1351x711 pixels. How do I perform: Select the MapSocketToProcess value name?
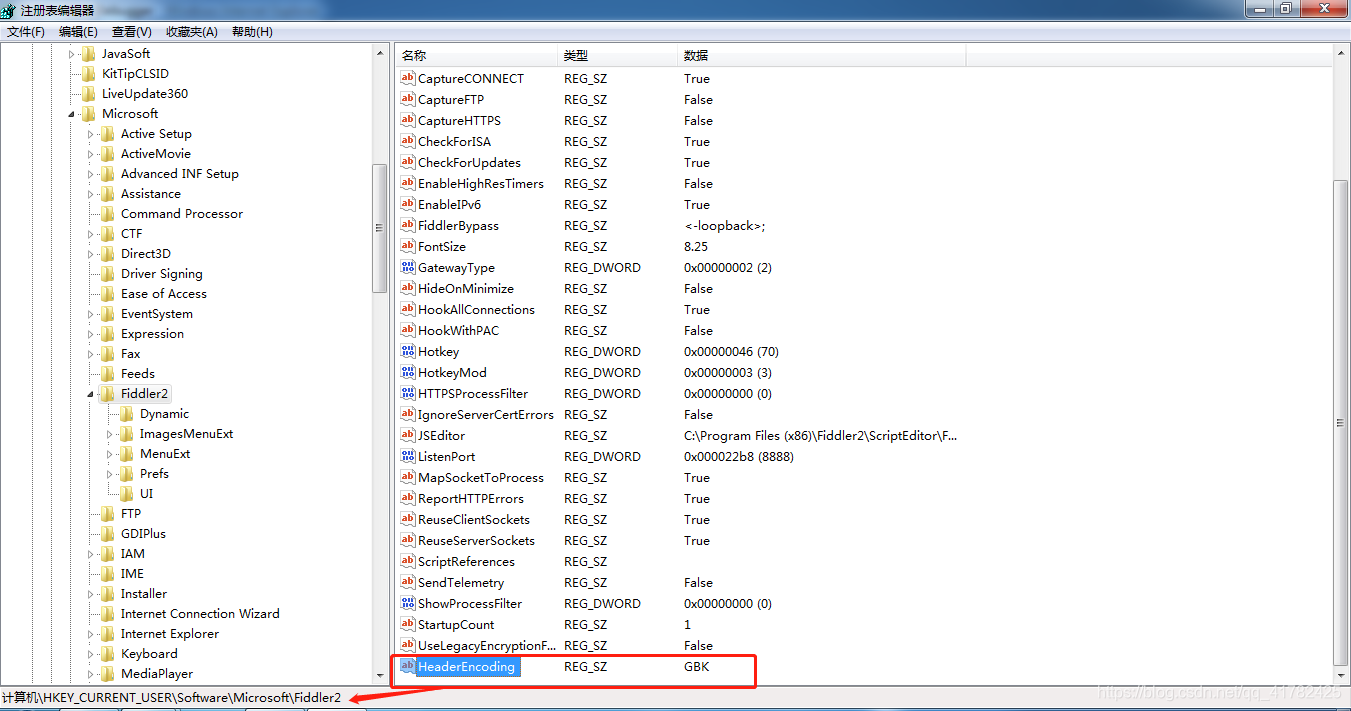tap(481, 477)
